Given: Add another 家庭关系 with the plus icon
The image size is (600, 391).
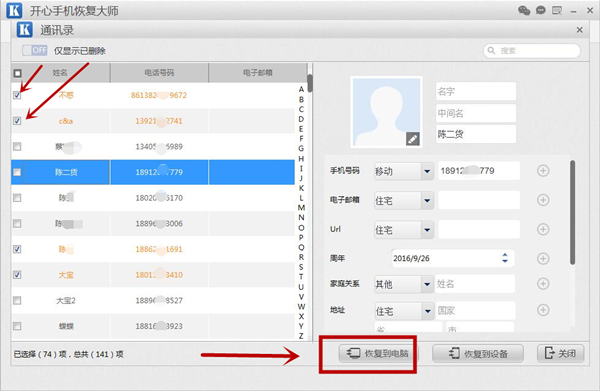Looking at the screenshot, I should tap(543, 283).
